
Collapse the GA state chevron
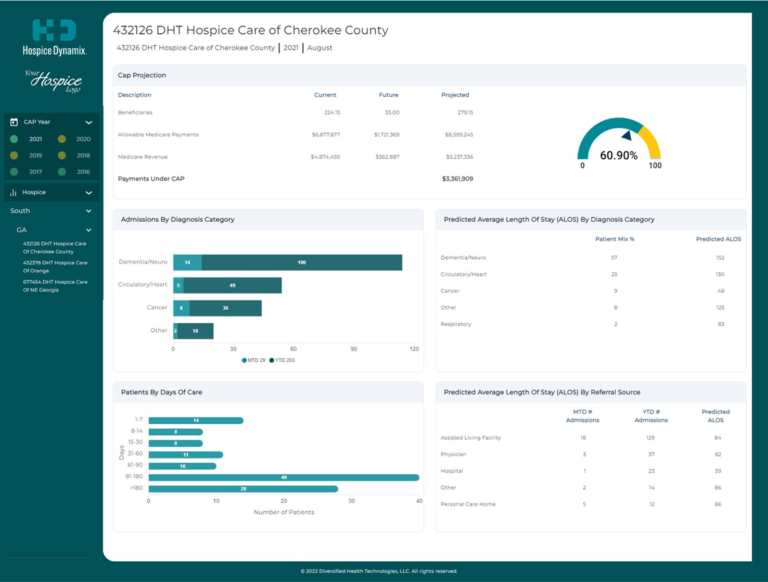point(89,230)
